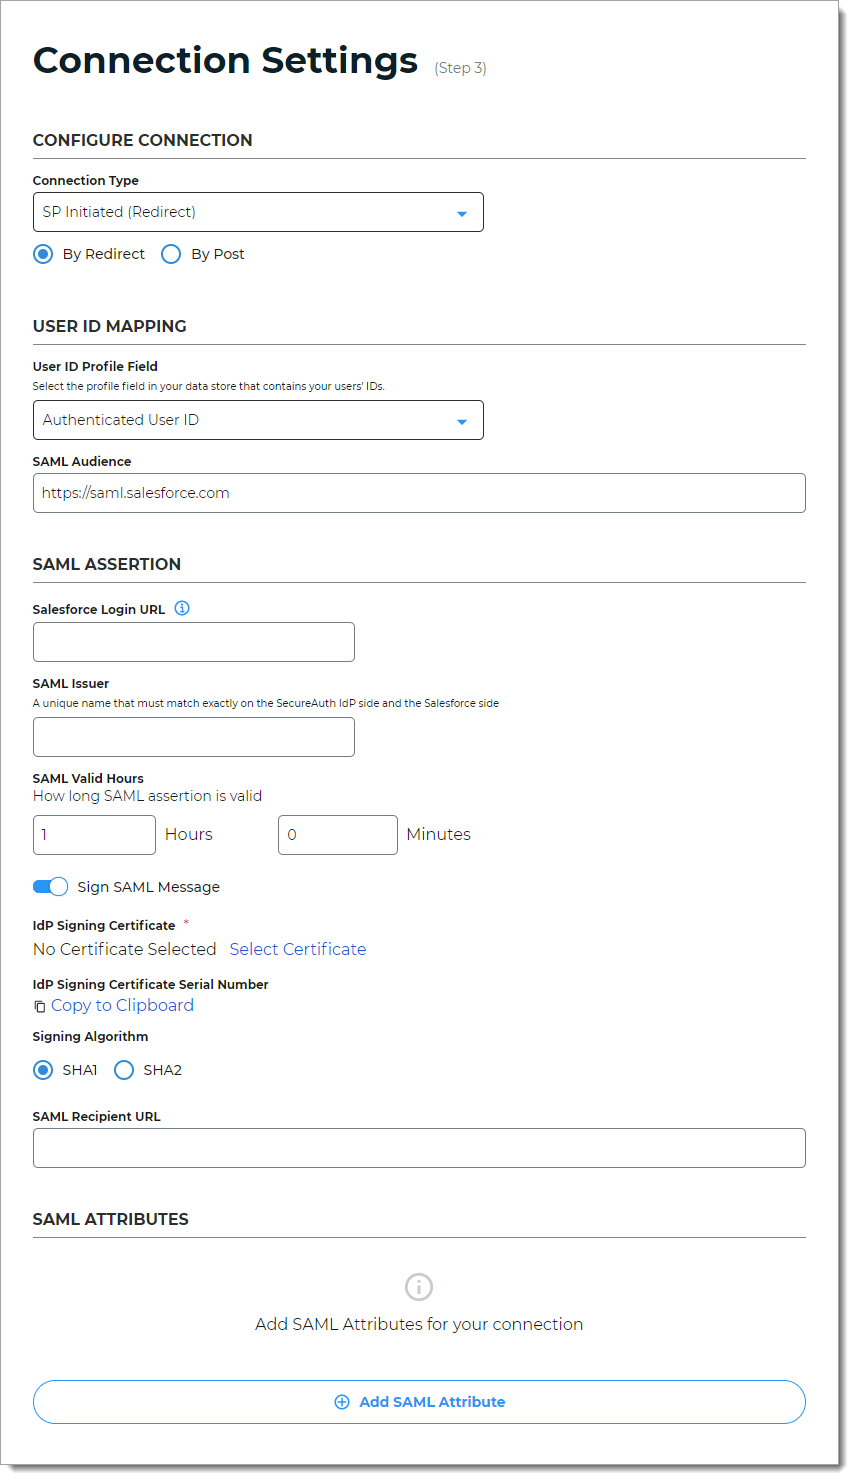Select the By Post radio button

[171, 254]
